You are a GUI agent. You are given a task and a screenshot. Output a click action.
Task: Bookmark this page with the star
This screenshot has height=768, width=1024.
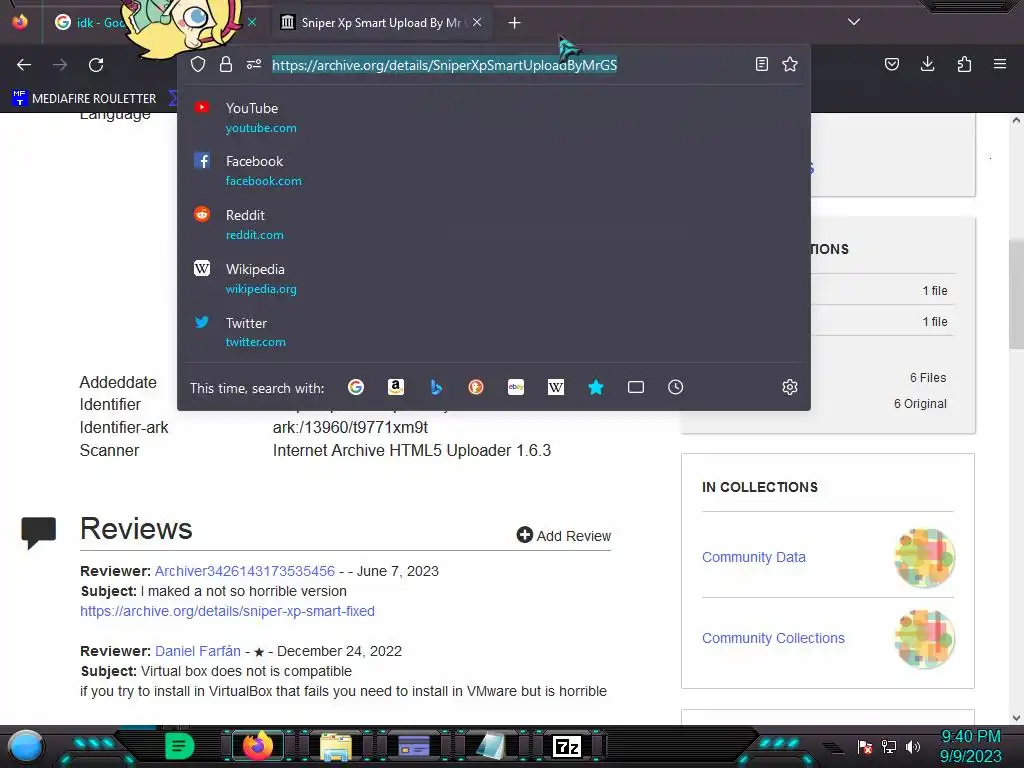790,64
